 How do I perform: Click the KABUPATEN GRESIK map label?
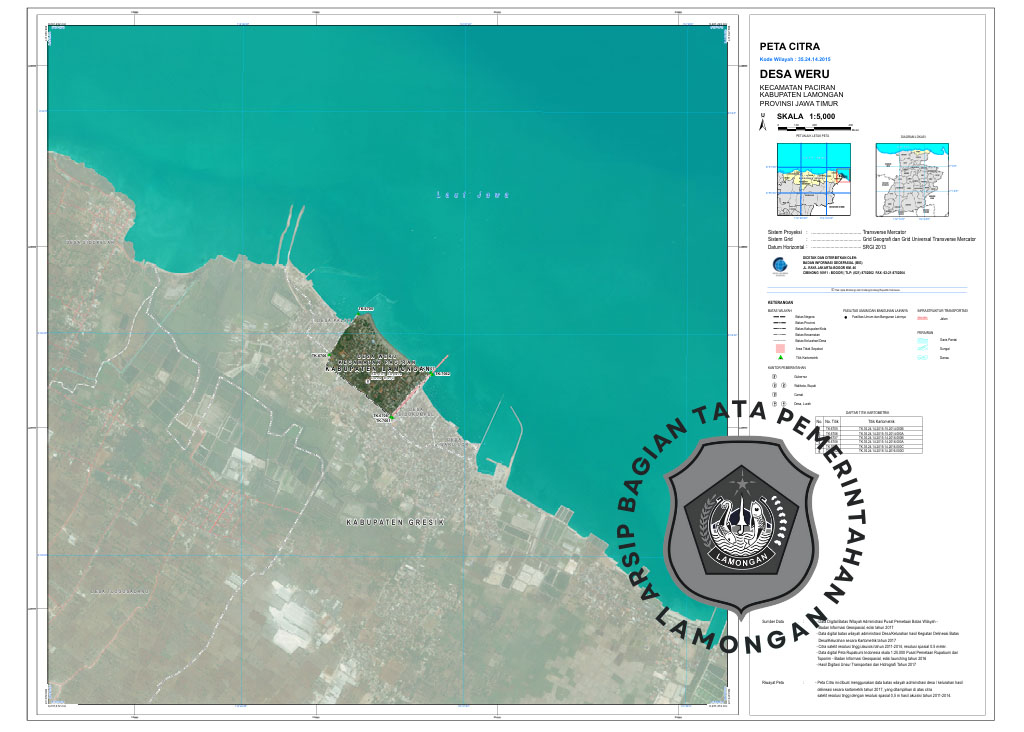click(x=394, y=523)
